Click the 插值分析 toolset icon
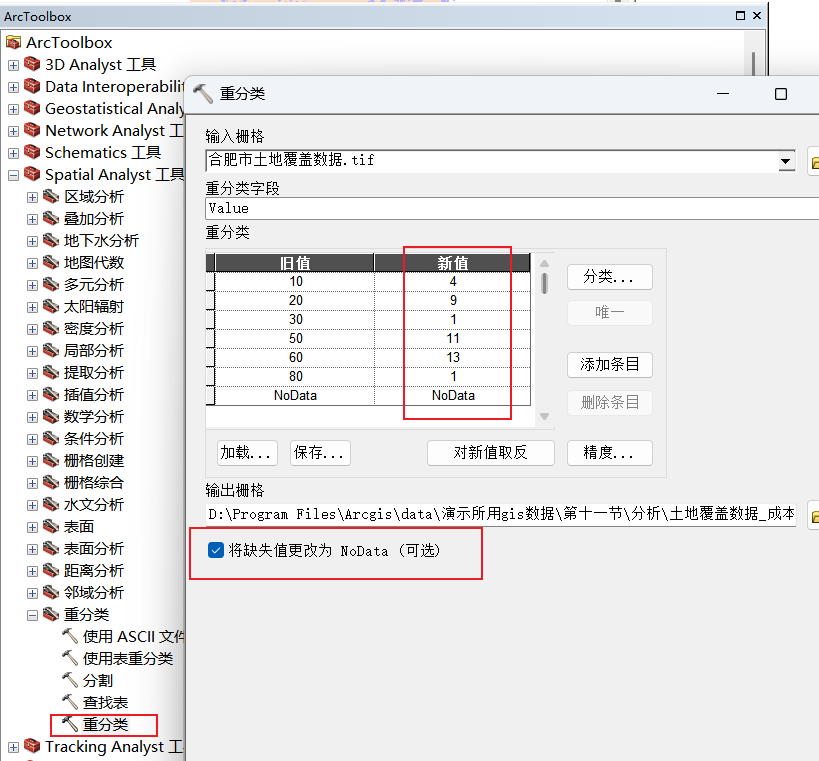 pyautogui.click(x=51, y=394)
